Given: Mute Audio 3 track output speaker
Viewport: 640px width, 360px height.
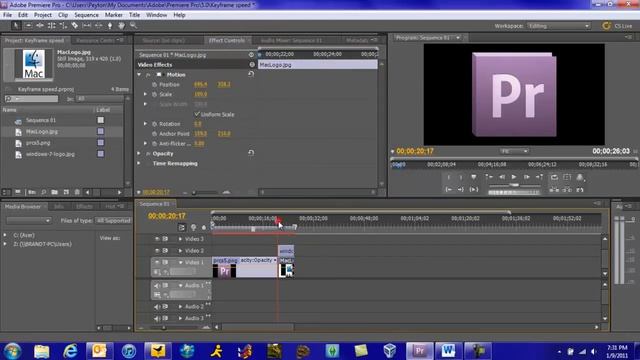Looking at the screenshot, I should (x=157, y=318).
